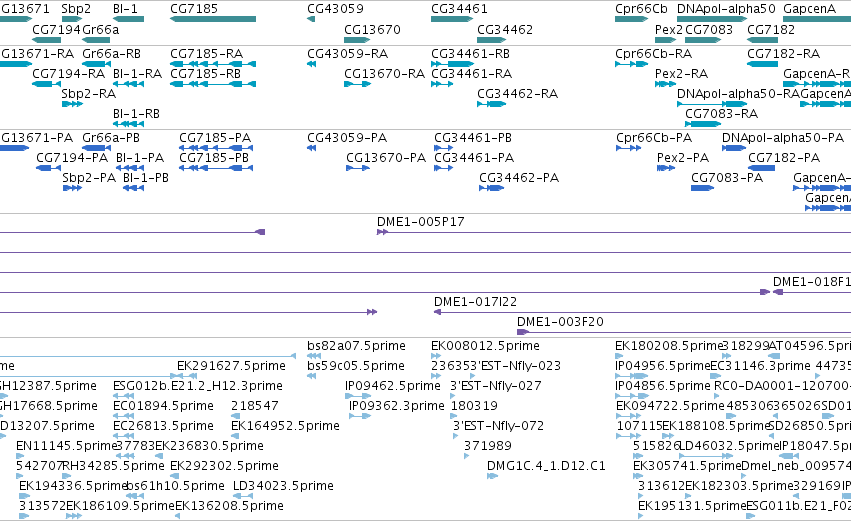The height and width of the screenshot is (521, 851).
Task: Select EST IP09362.3prime
Action: pos(397,406)
